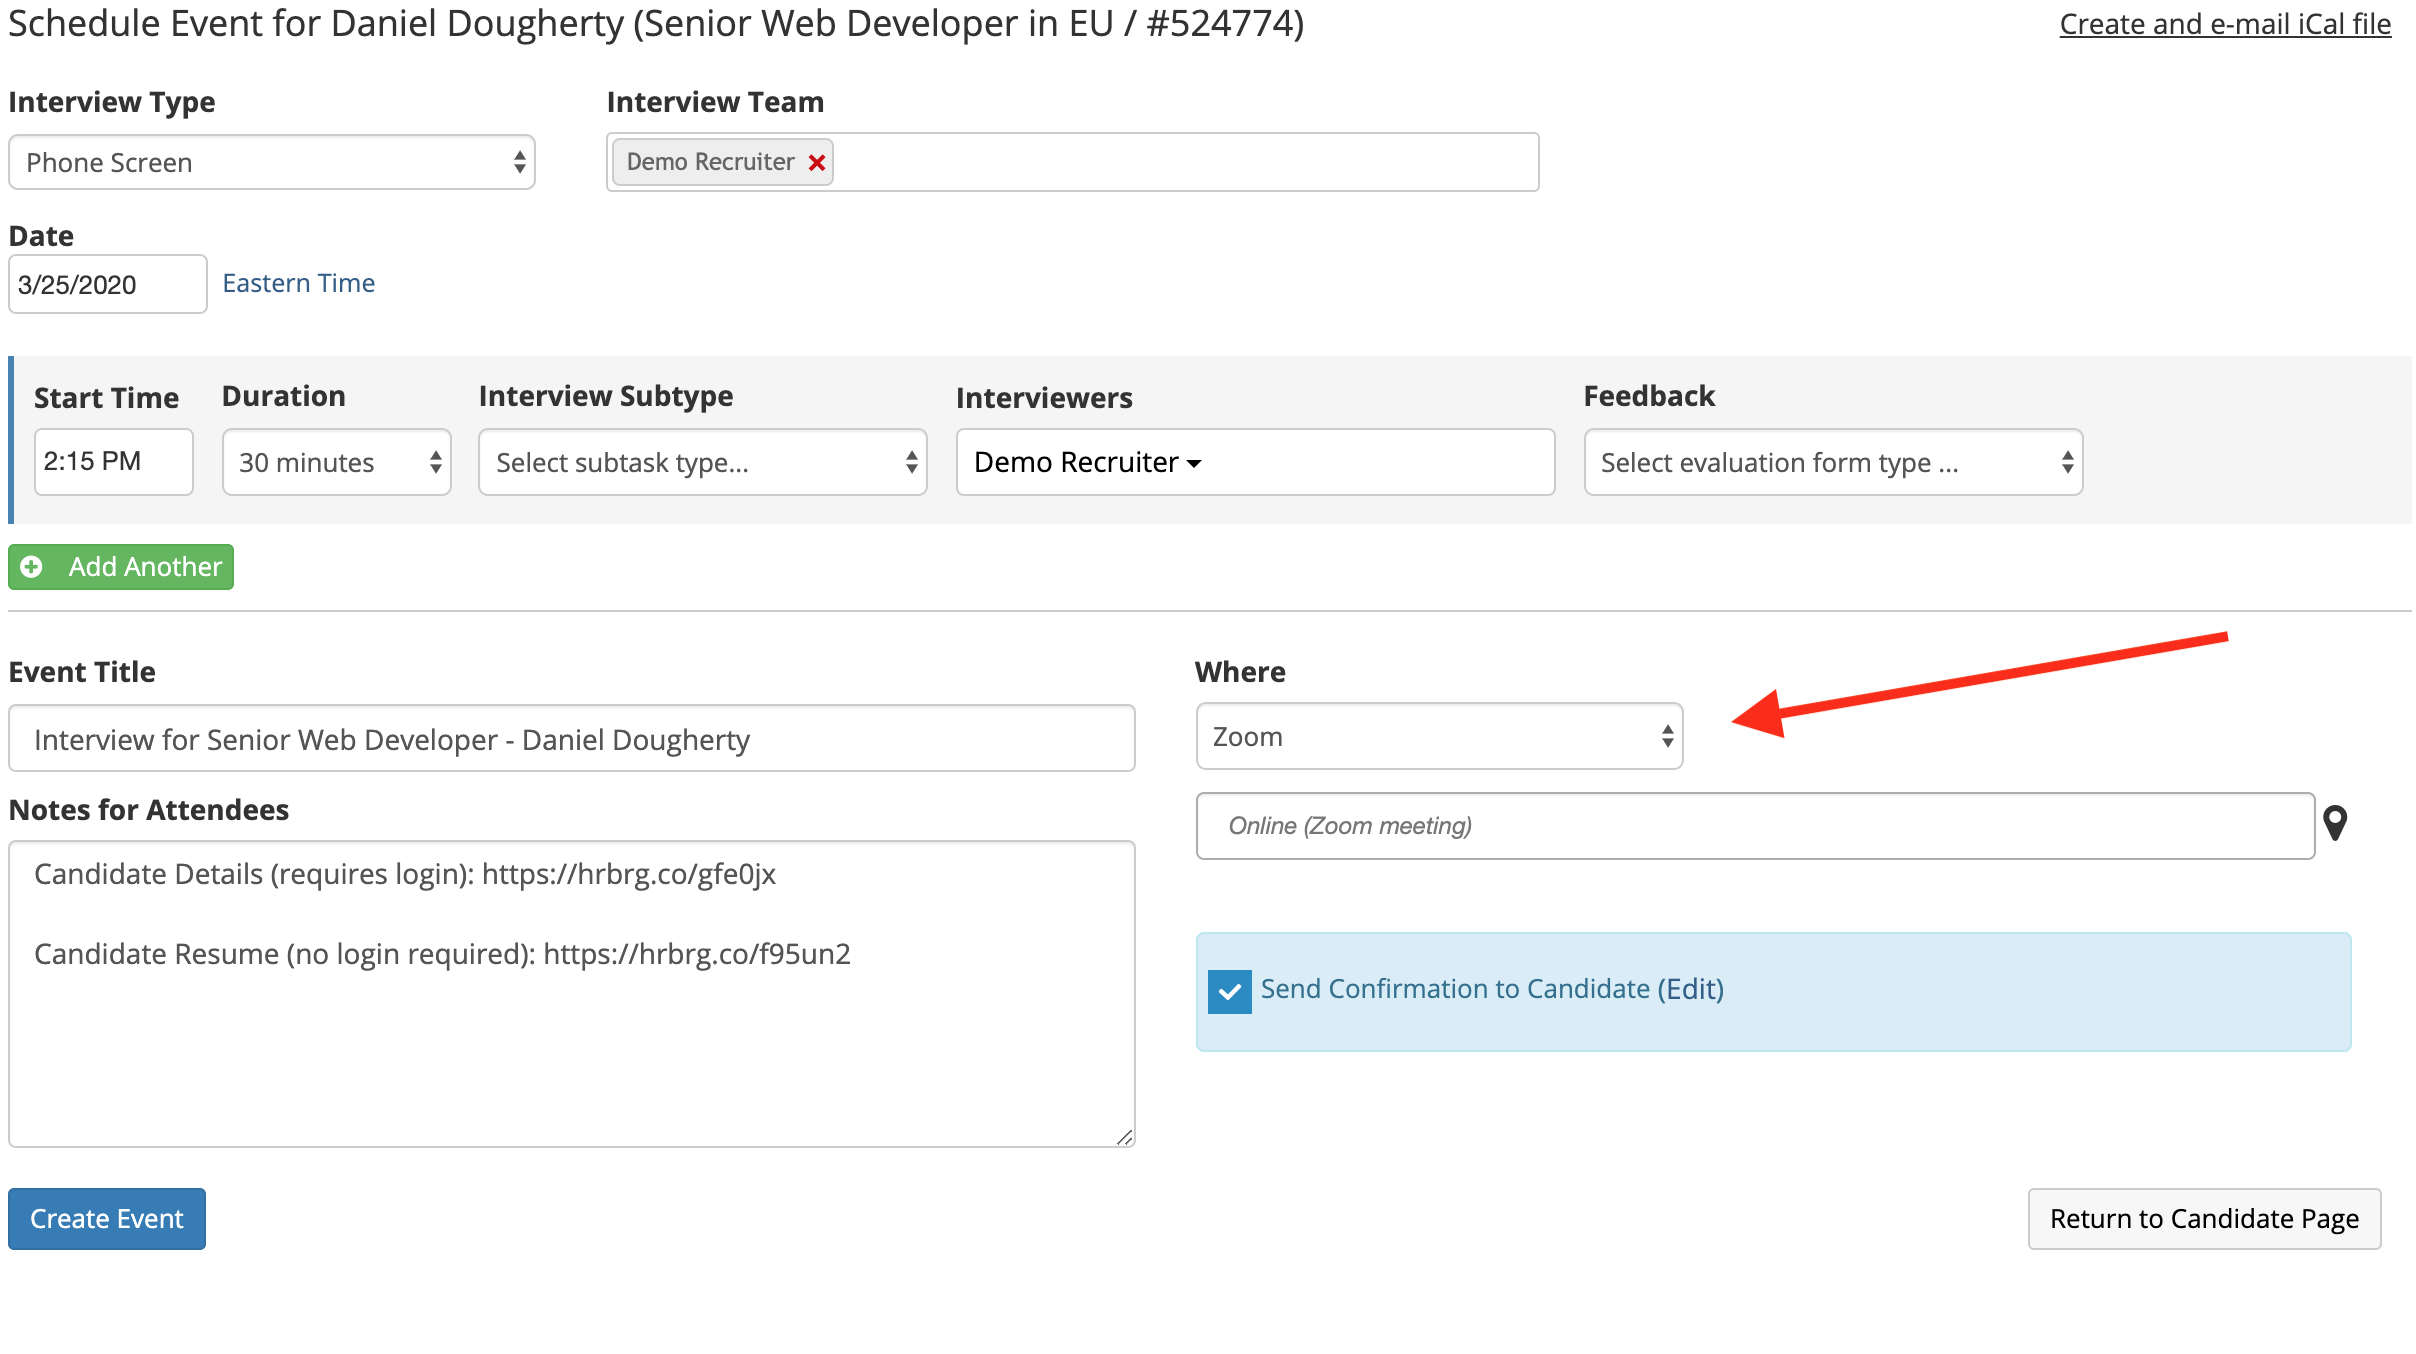Click the plus icon on Add Another
This screenshot has height=1354, width=2416.
coord(31,566)
